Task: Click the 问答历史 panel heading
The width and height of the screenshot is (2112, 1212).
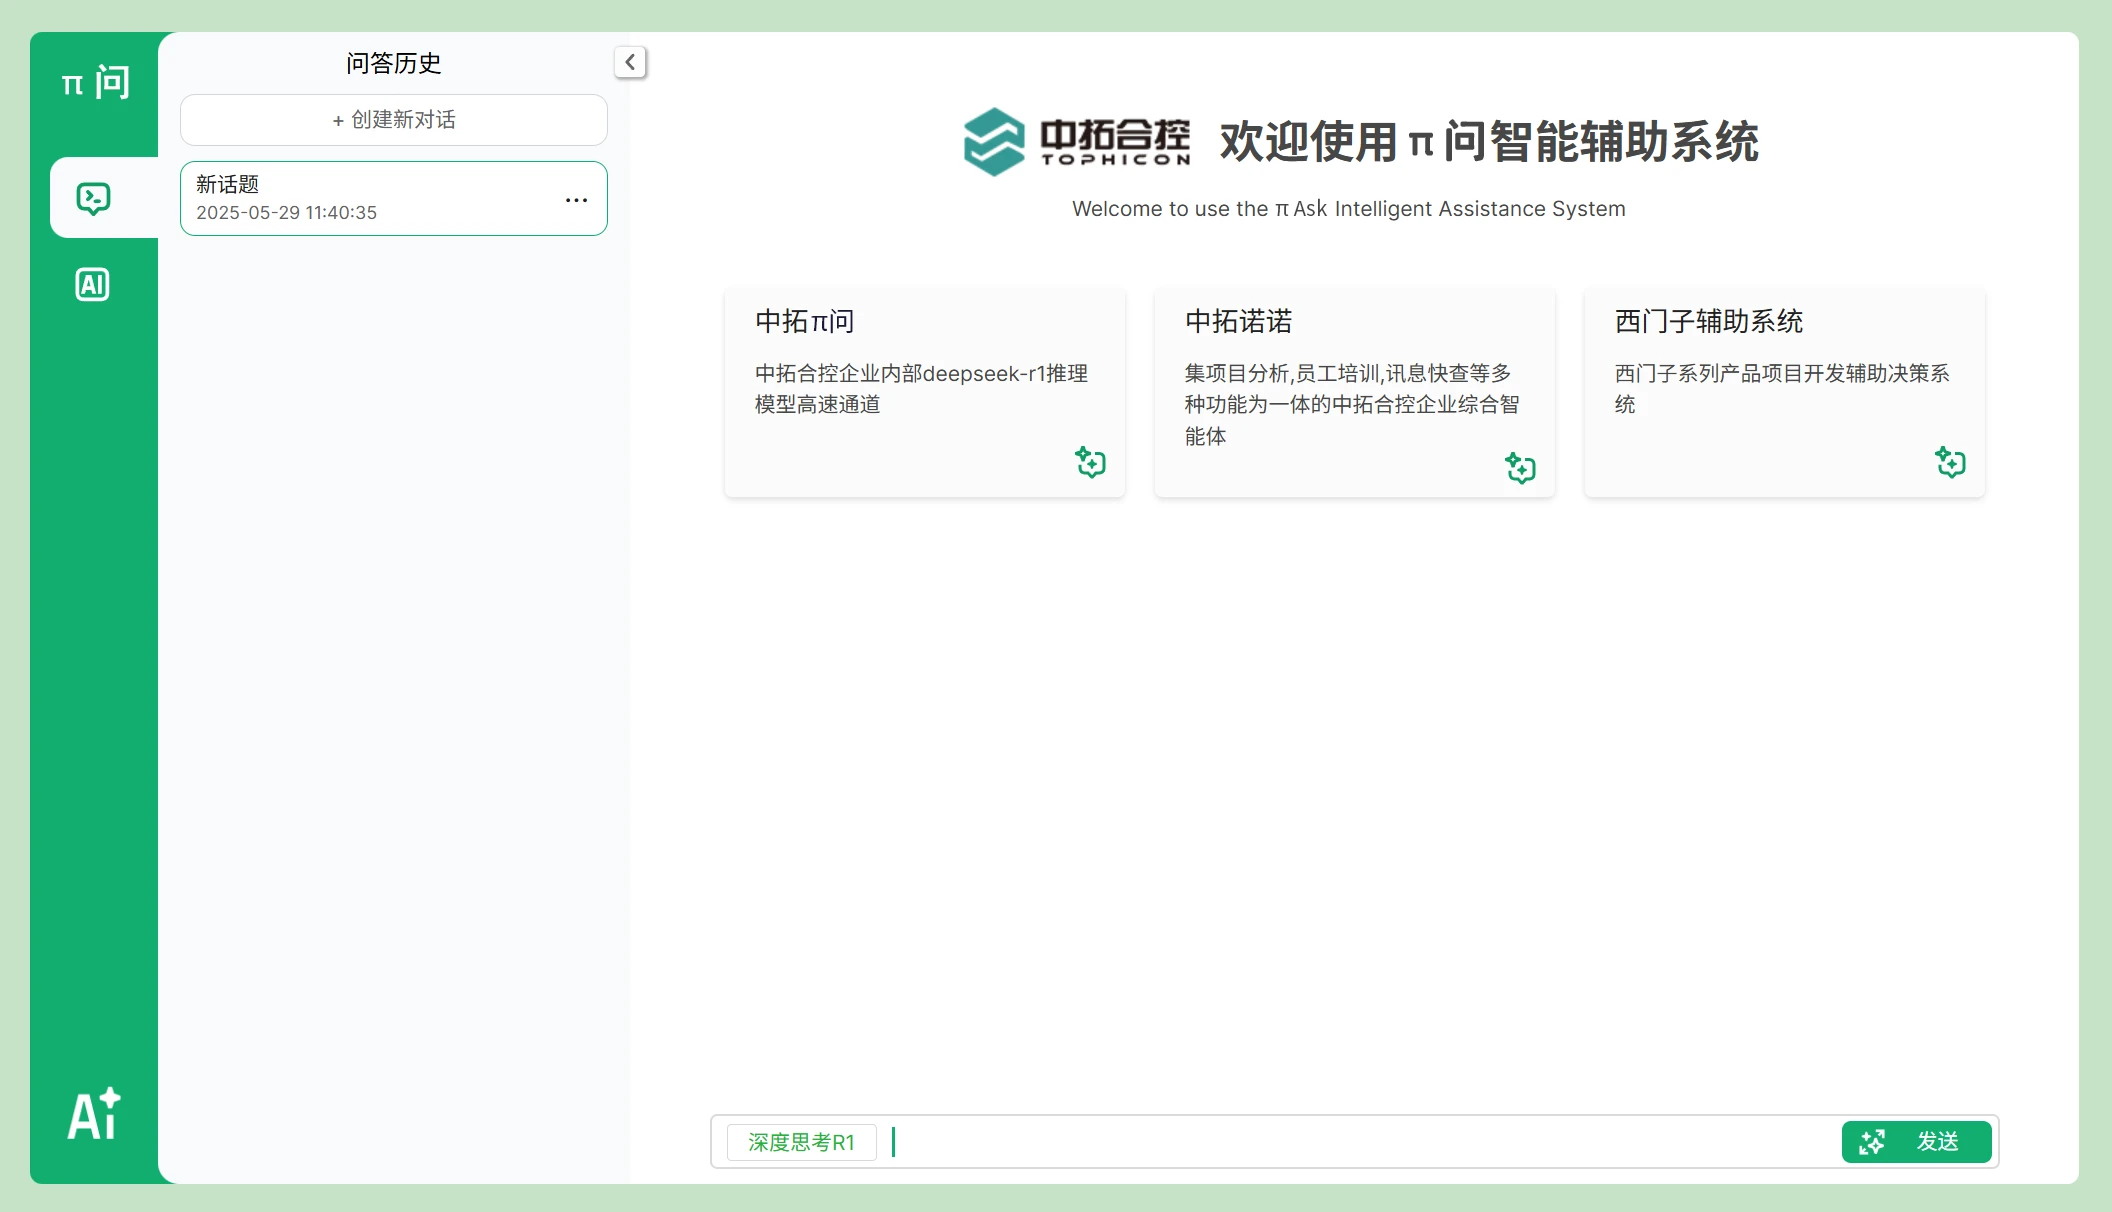Action: (x=394, y=63)
